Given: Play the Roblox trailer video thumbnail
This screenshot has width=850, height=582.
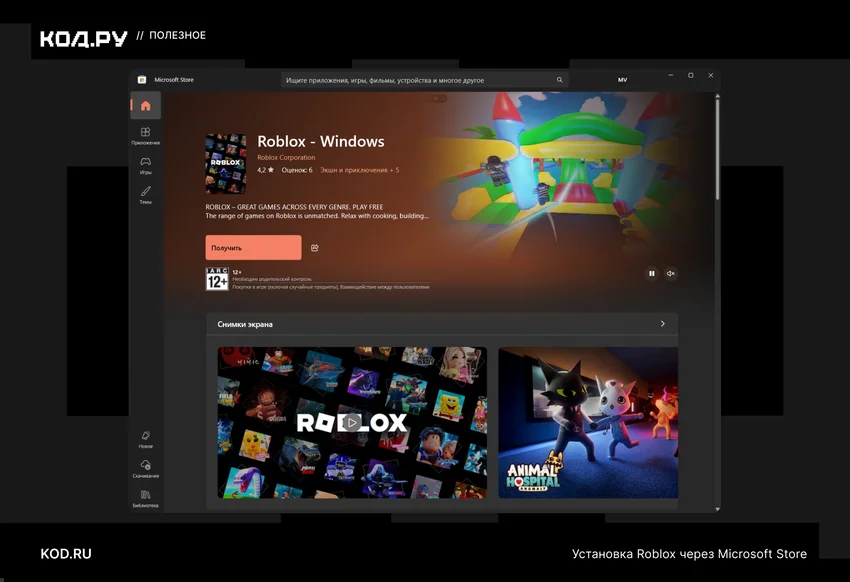Looking at the screenshot, I should (x=352, y=422).
